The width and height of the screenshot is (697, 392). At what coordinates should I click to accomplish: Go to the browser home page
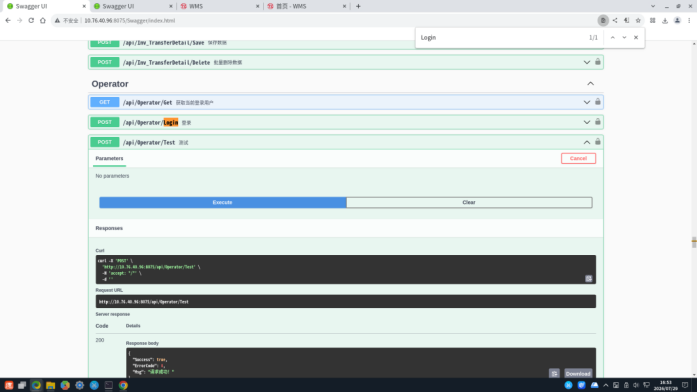click(43, 20)
